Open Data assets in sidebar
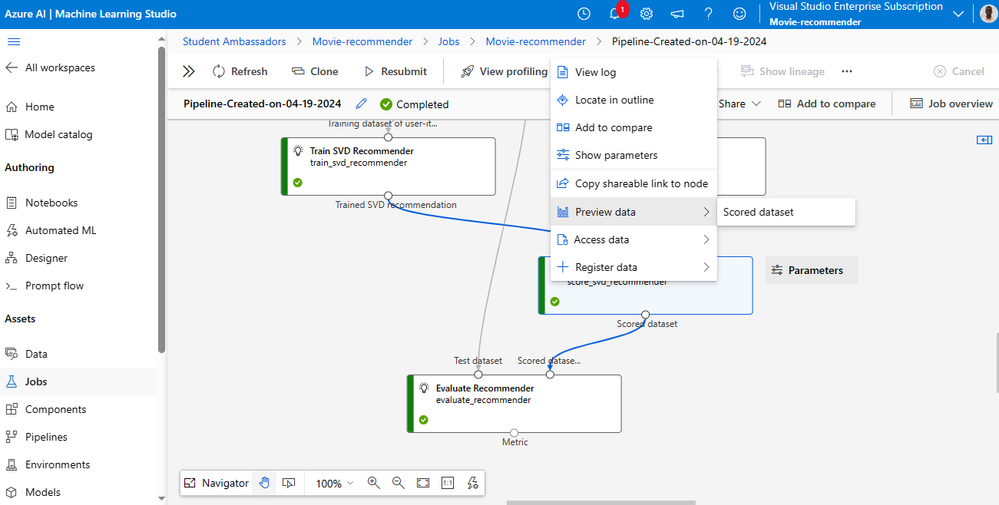 coord(27,354)
